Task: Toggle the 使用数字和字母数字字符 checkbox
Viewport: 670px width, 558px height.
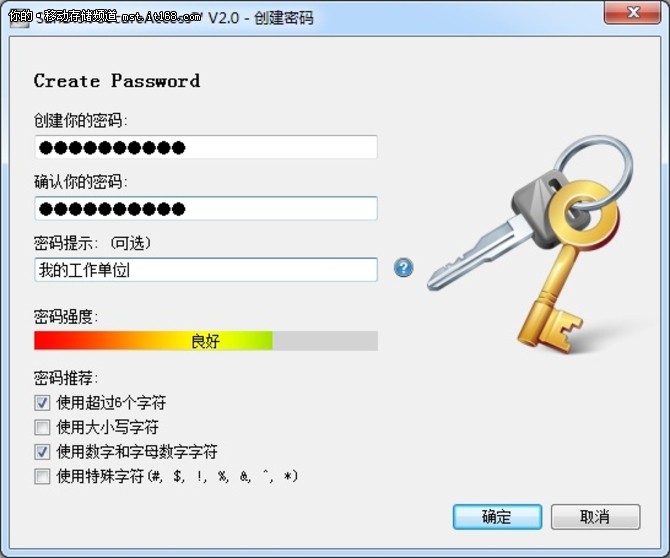Action: tap(42, 452)
